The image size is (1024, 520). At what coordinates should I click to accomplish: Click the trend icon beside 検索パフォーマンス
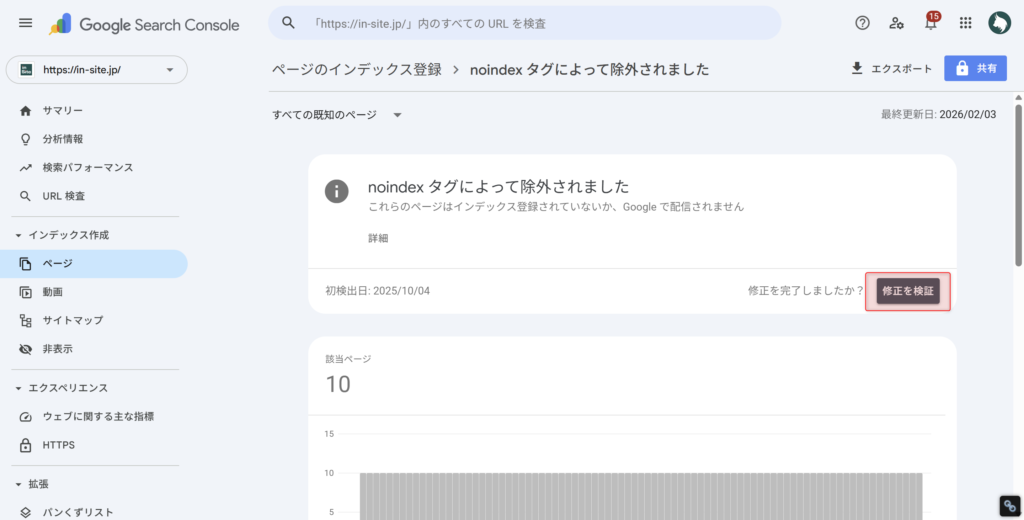[x=25, y=168]
